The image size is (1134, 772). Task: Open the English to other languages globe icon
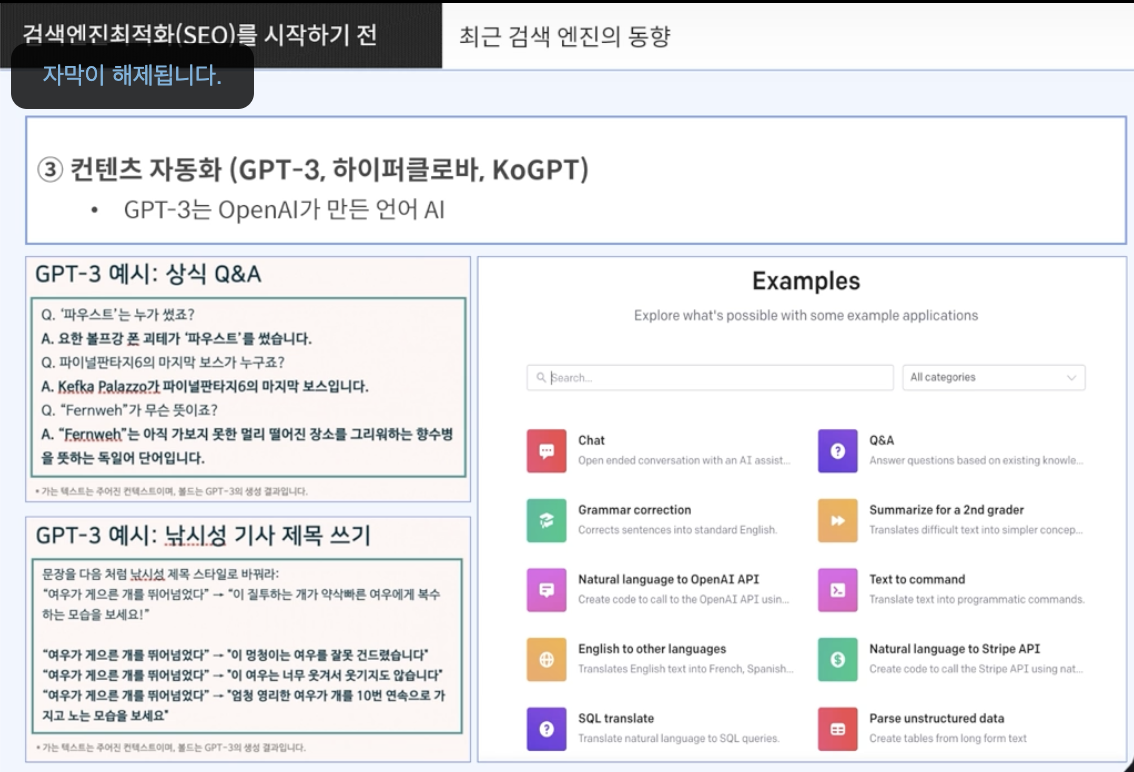click(x=546, y=659)
